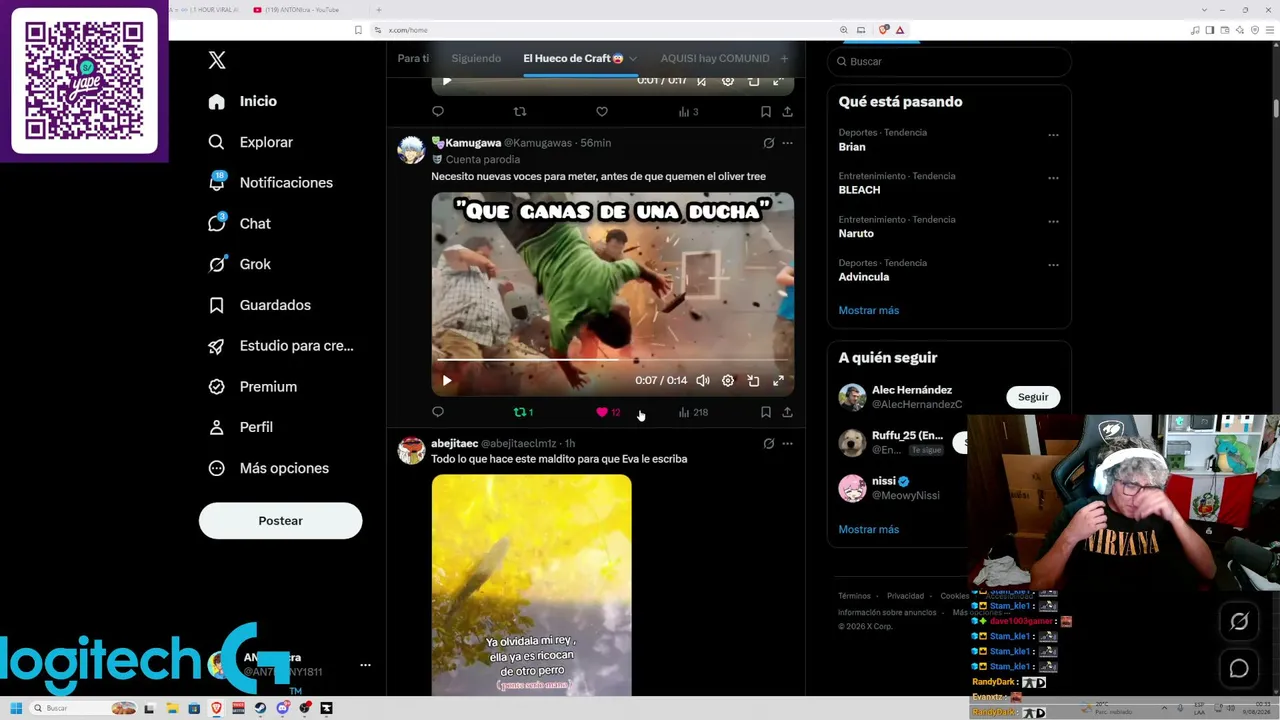Viewport: 1280px width, 720px height.
Task: Click the Buscar search field on X
Action: pos(949,61)
